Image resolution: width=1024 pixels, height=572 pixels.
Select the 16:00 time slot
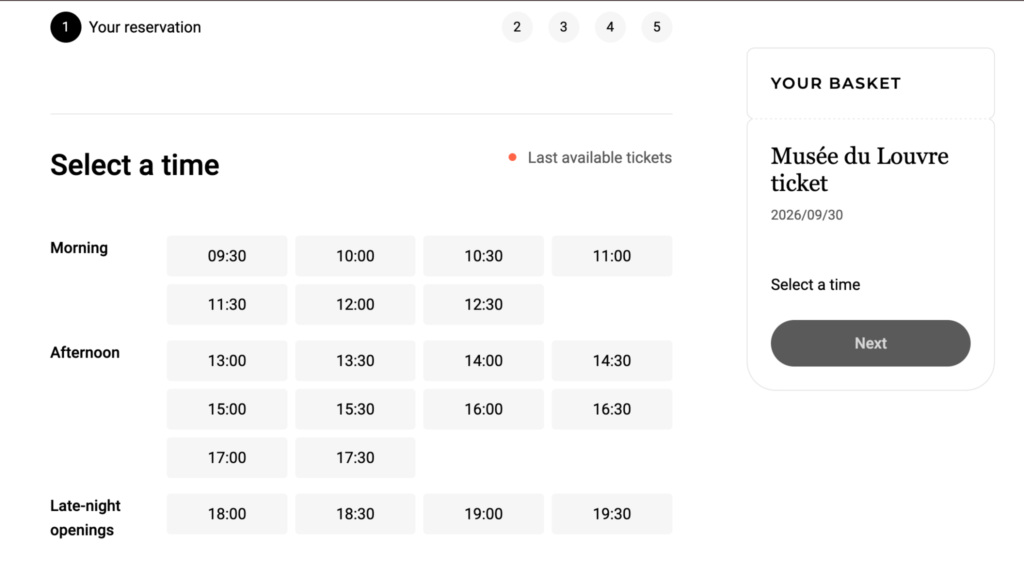(x=483, y=409)
